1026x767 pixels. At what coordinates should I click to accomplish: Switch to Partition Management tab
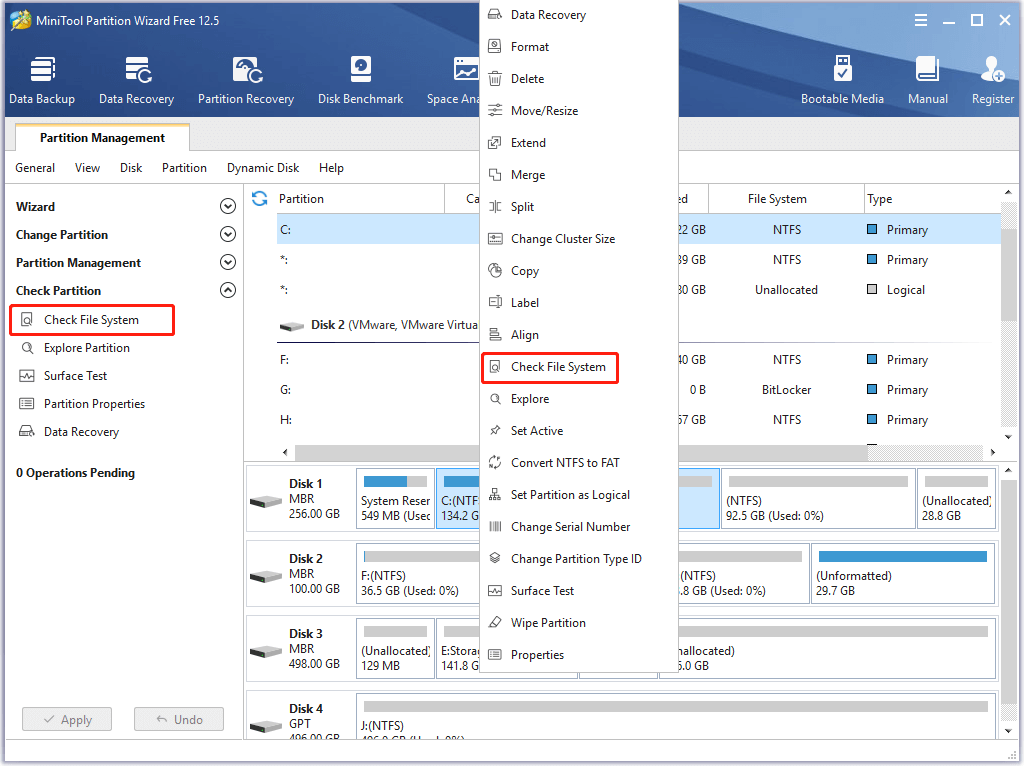pyautogui.click(x=102, y=138)
